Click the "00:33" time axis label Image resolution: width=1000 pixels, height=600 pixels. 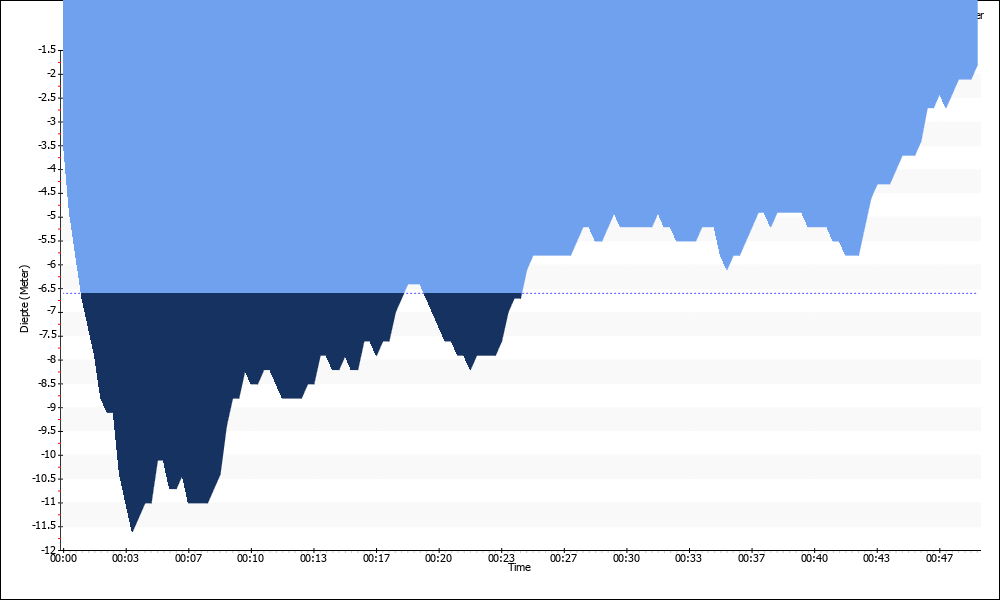[689, 559]
